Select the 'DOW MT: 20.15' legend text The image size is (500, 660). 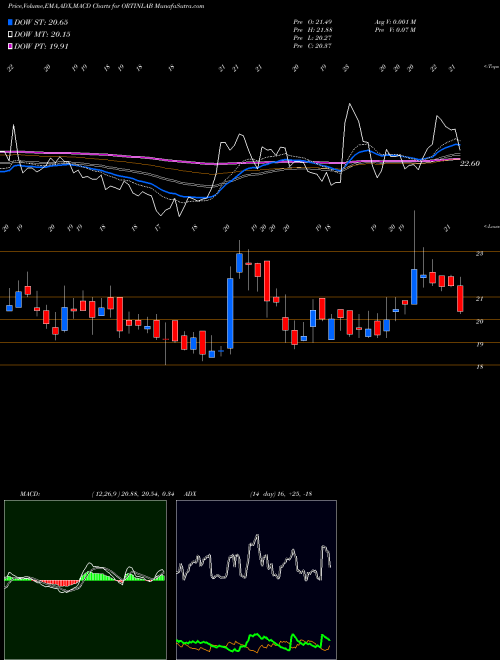pyautogui.click(x=42, y=35)
